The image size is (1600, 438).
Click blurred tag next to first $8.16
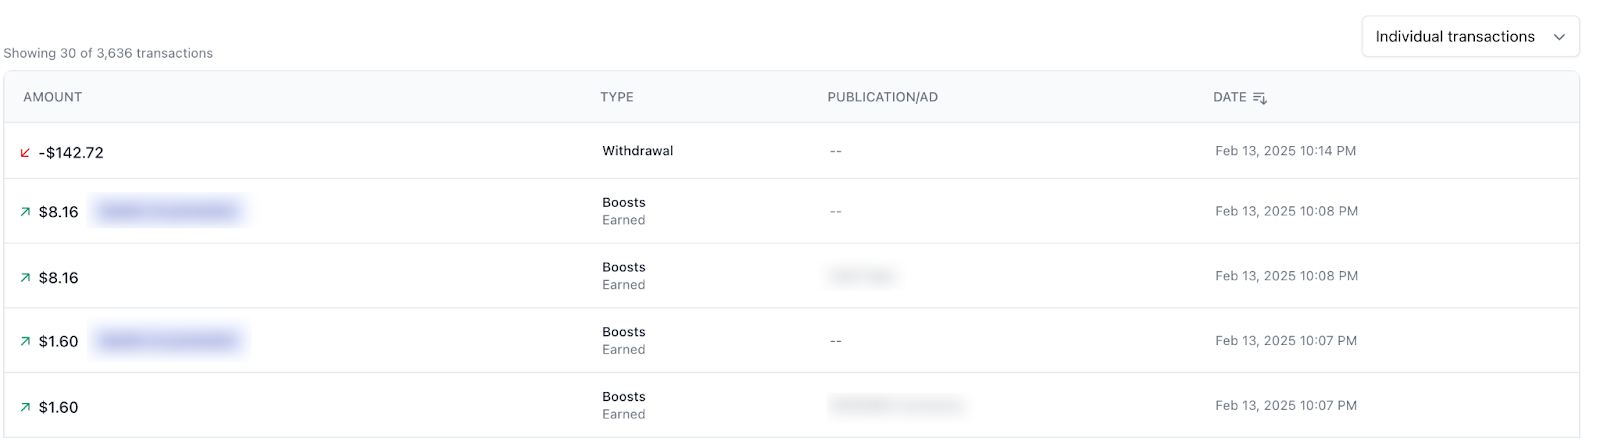(x=168, y=211)
